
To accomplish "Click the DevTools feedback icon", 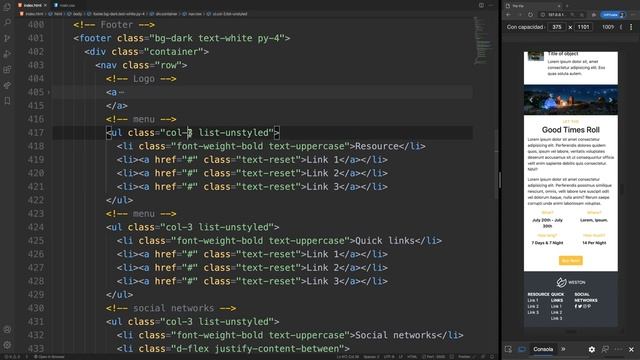I will tap(605, 349).
